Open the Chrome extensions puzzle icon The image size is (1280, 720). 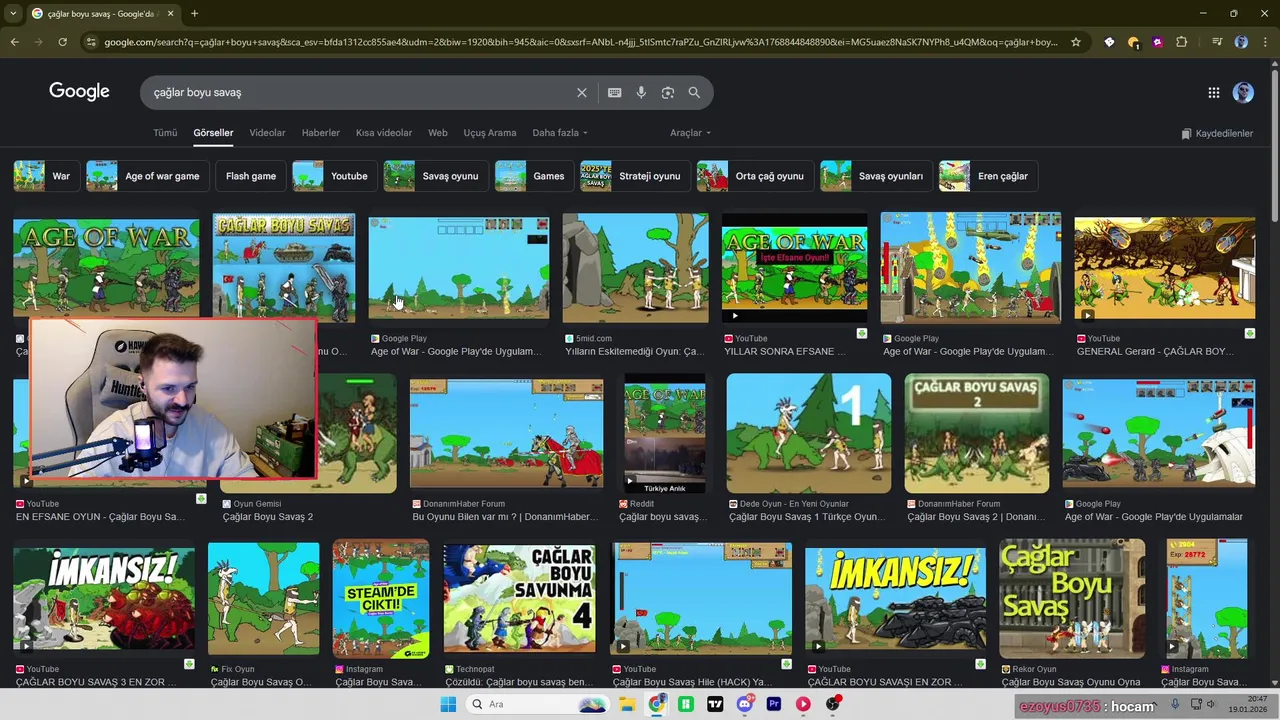pos(1181,42)
